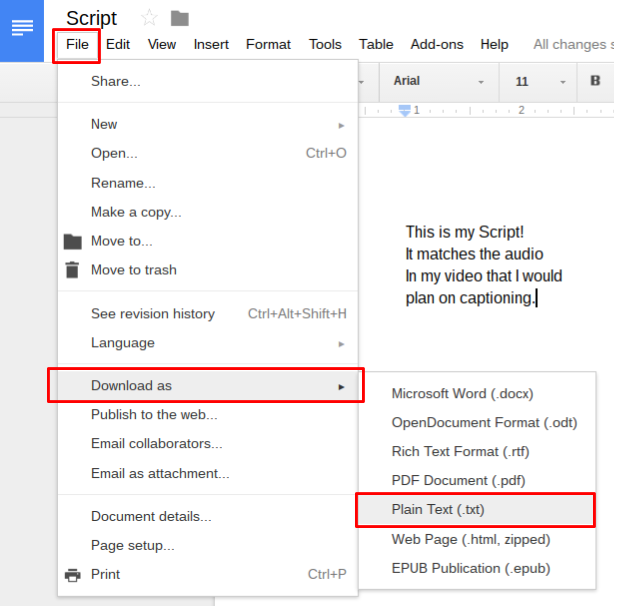This screenshot has width=631, height=607.
Task: Click the indent marker on the ruler
Action: click(404, 110)
